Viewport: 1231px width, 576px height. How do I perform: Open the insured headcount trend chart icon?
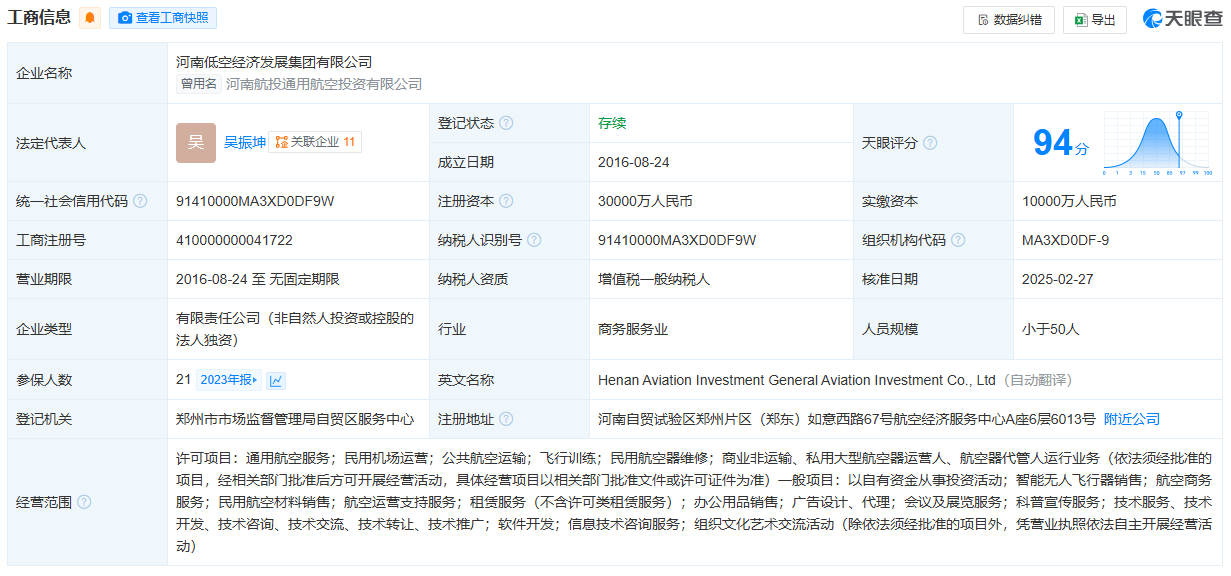(276, 380)
